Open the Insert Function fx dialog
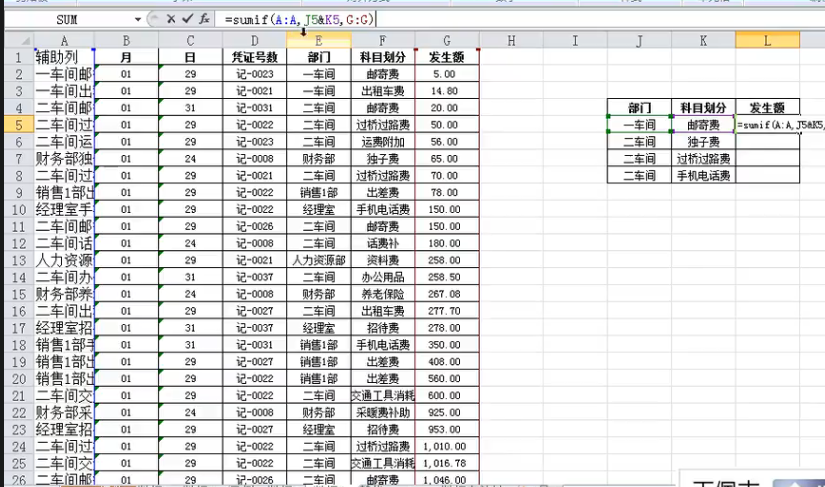825x487 pixels. pyautogui.click(x=203, y=19)
